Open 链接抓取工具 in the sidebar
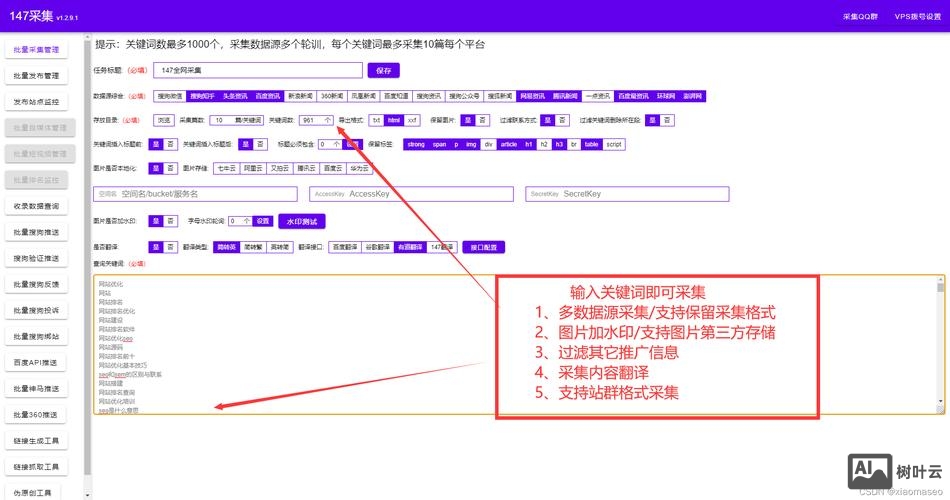950x500 pixels. pyautogui.click(x=36, y=467)
